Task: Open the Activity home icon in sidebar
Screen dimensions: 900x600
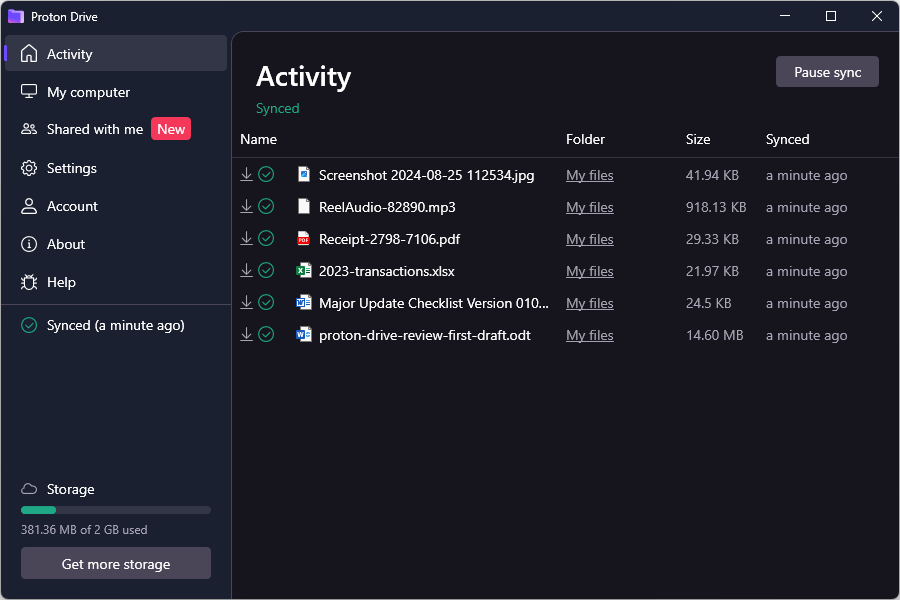Action: [29, 53]
